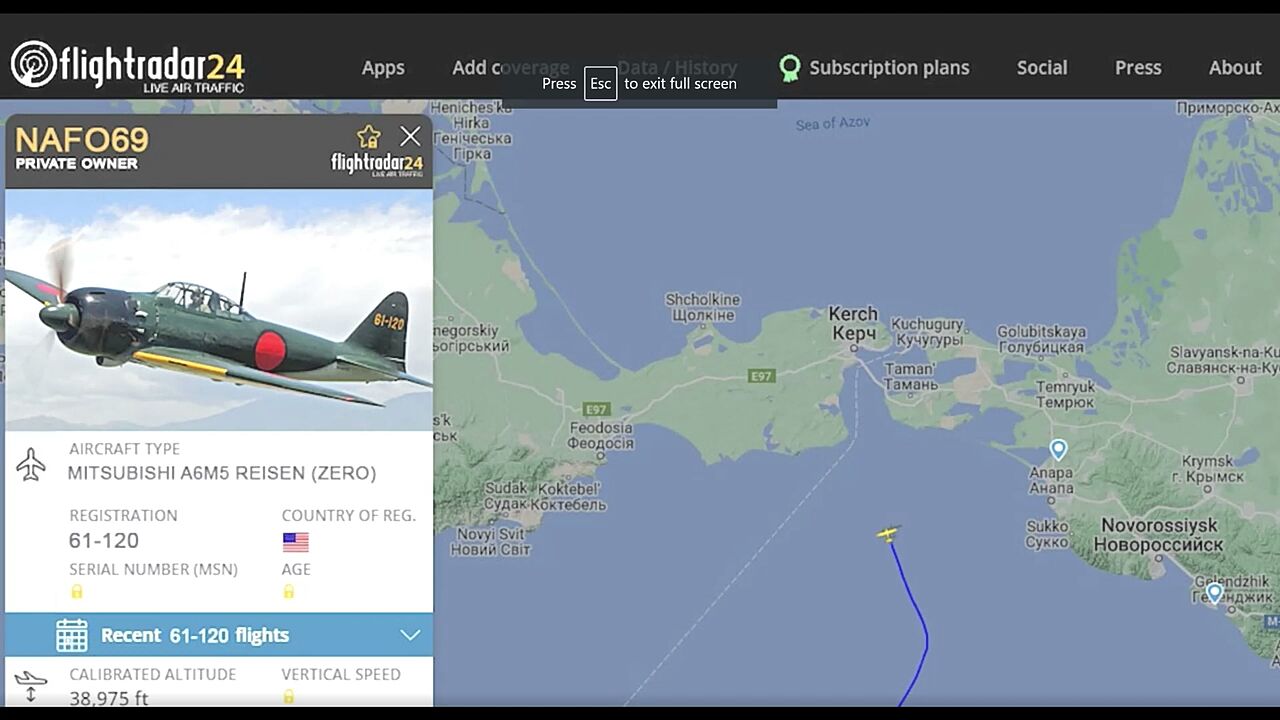This screenshot has width=1280, height=720.
Task: Open the Subscription plans menu
Action: coord(889,68)
